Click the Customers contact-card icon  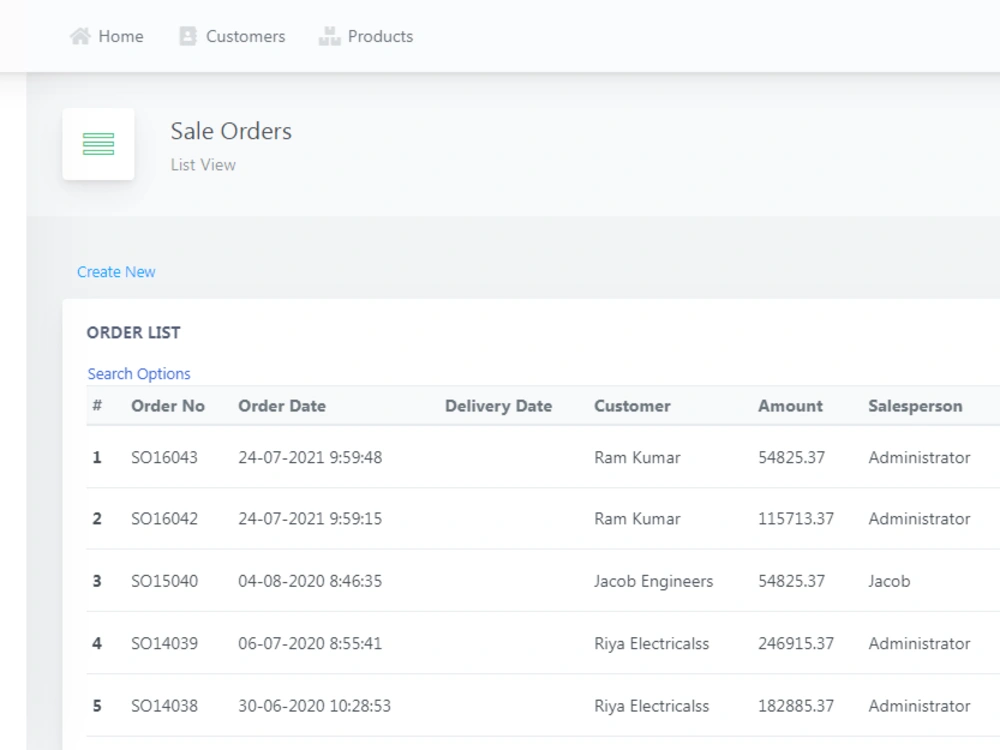coord(188,36)
